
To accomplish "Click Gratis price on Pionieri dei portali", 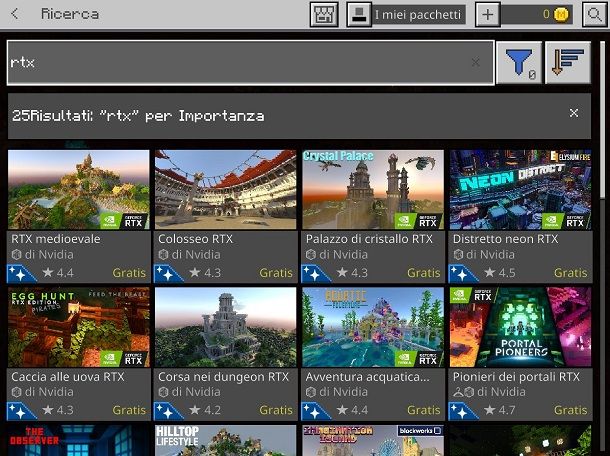I will [x=571, y=410].
